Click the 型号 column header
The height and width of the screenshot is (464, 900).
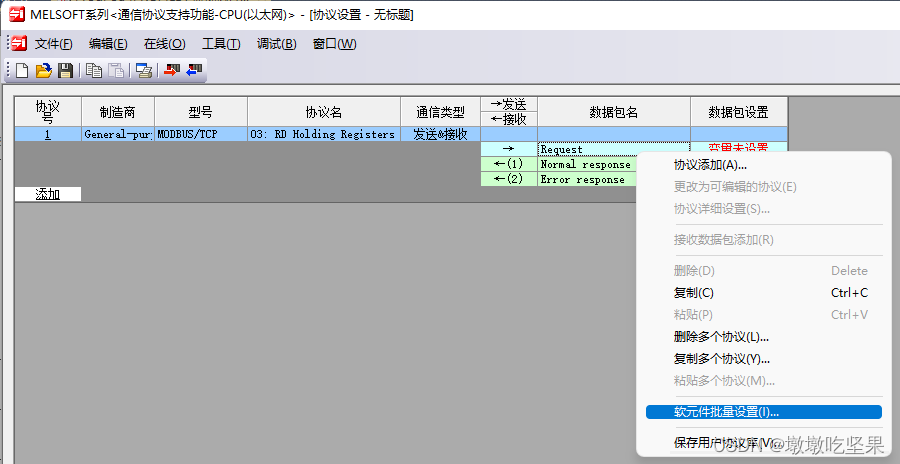tap(201, 111)
